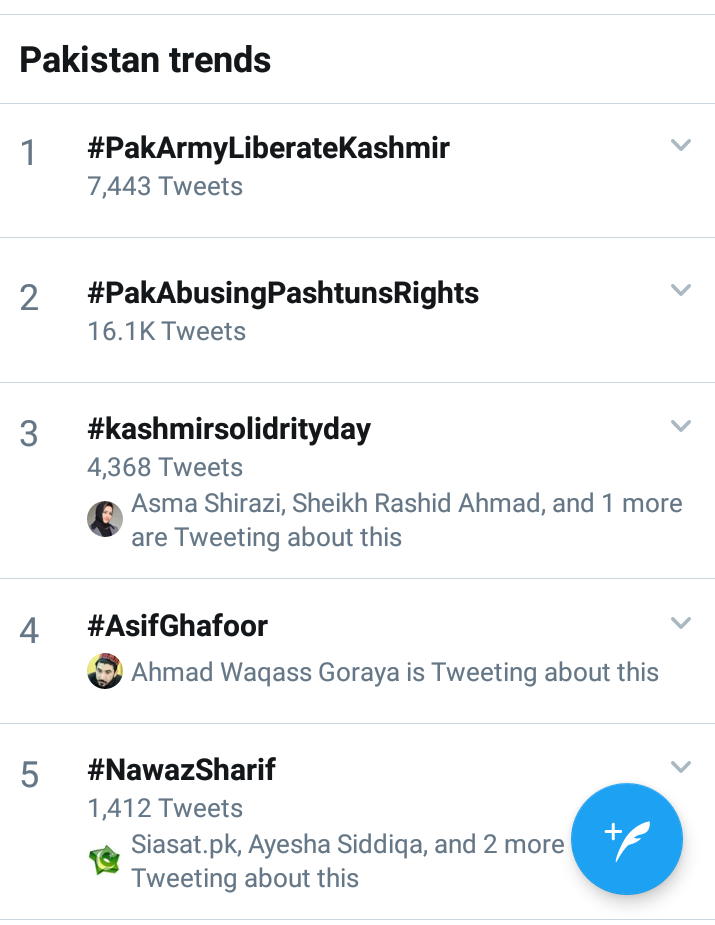
Task: Tap "Ahmad Waqass Goraya is Tweeting about this"
Action: click(395, 672)
